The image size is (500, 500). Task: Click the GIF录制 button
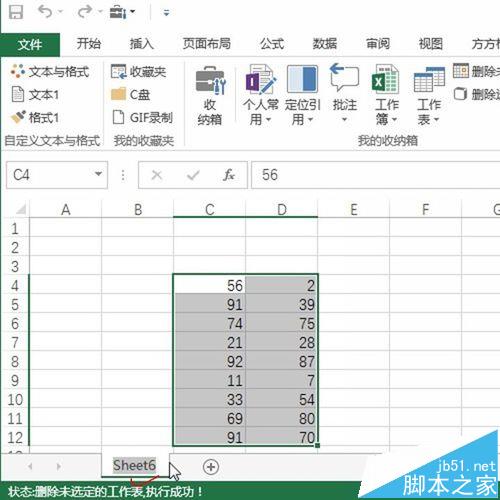pyautogui.click(x=142, y=117)
